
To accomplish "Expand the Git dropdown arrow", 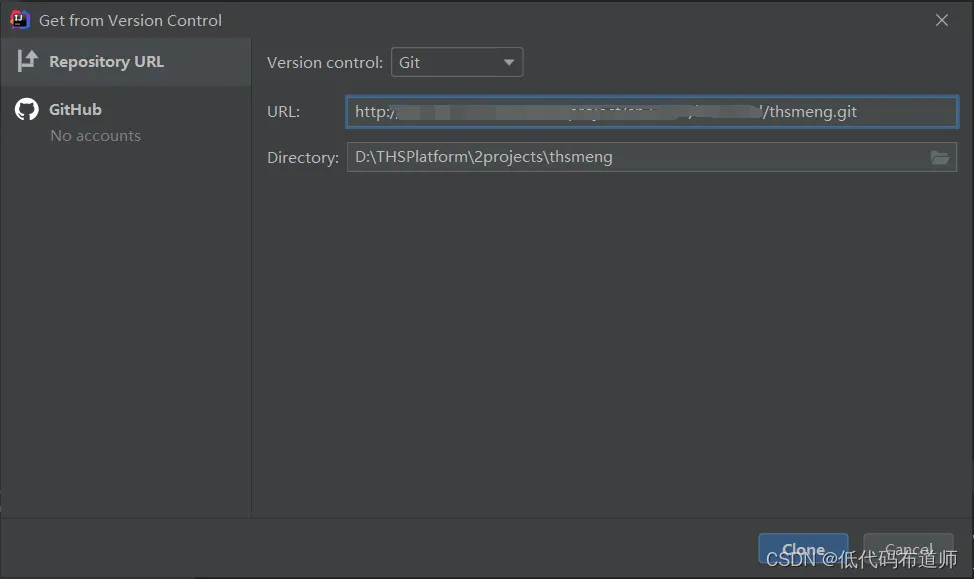I will (x=509, y=62).
